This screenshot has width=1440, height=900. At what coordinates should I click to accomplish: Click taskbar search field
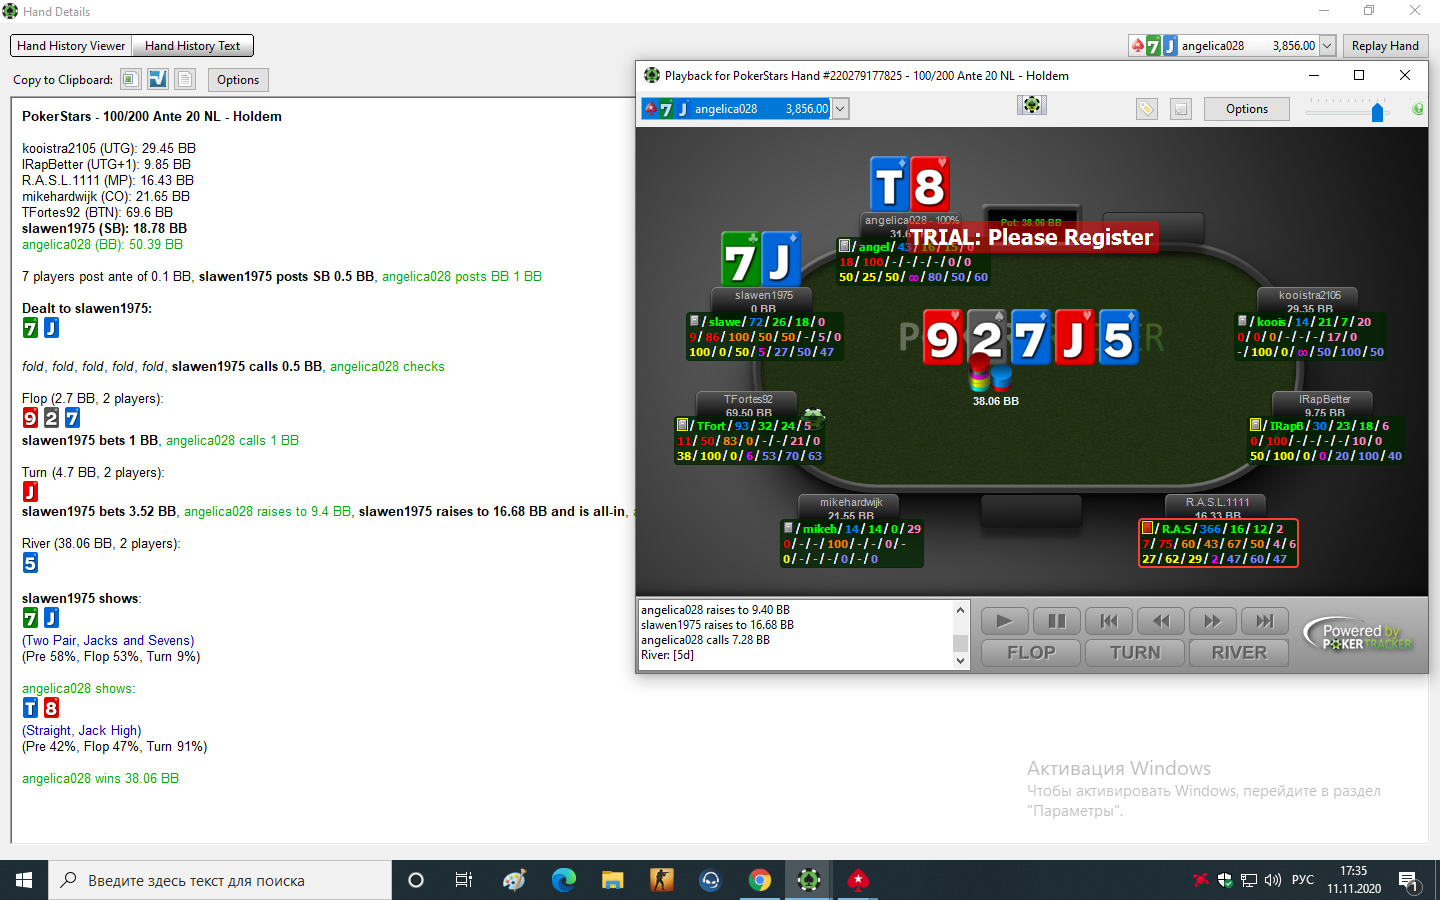pos(220,880)
